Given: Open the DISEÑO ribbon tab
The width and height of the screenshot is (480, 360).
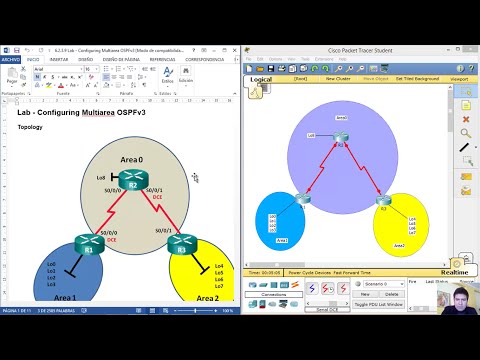Looking at the screenshot, I should [86, 59].
